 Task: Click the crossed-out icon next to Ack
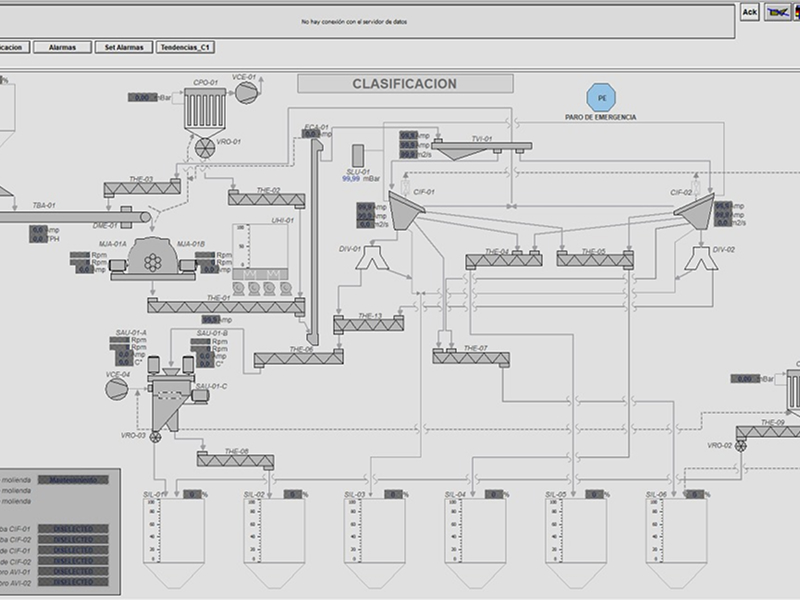point(775,12)
